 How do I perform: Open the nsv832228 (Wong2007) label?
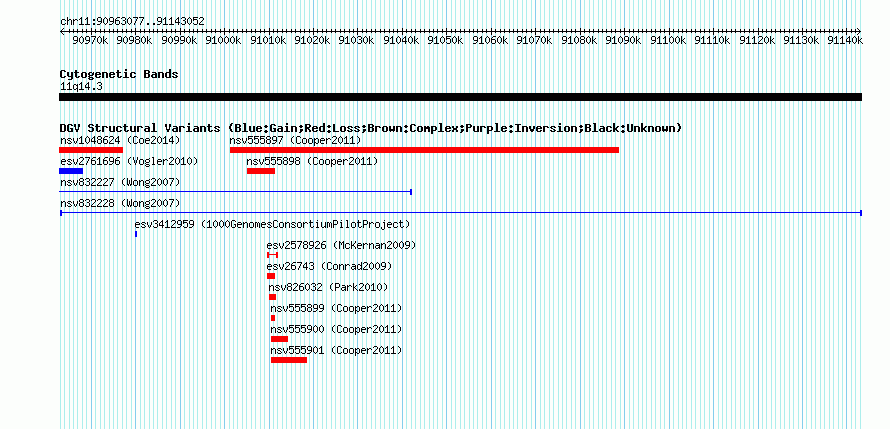[120, 203]
